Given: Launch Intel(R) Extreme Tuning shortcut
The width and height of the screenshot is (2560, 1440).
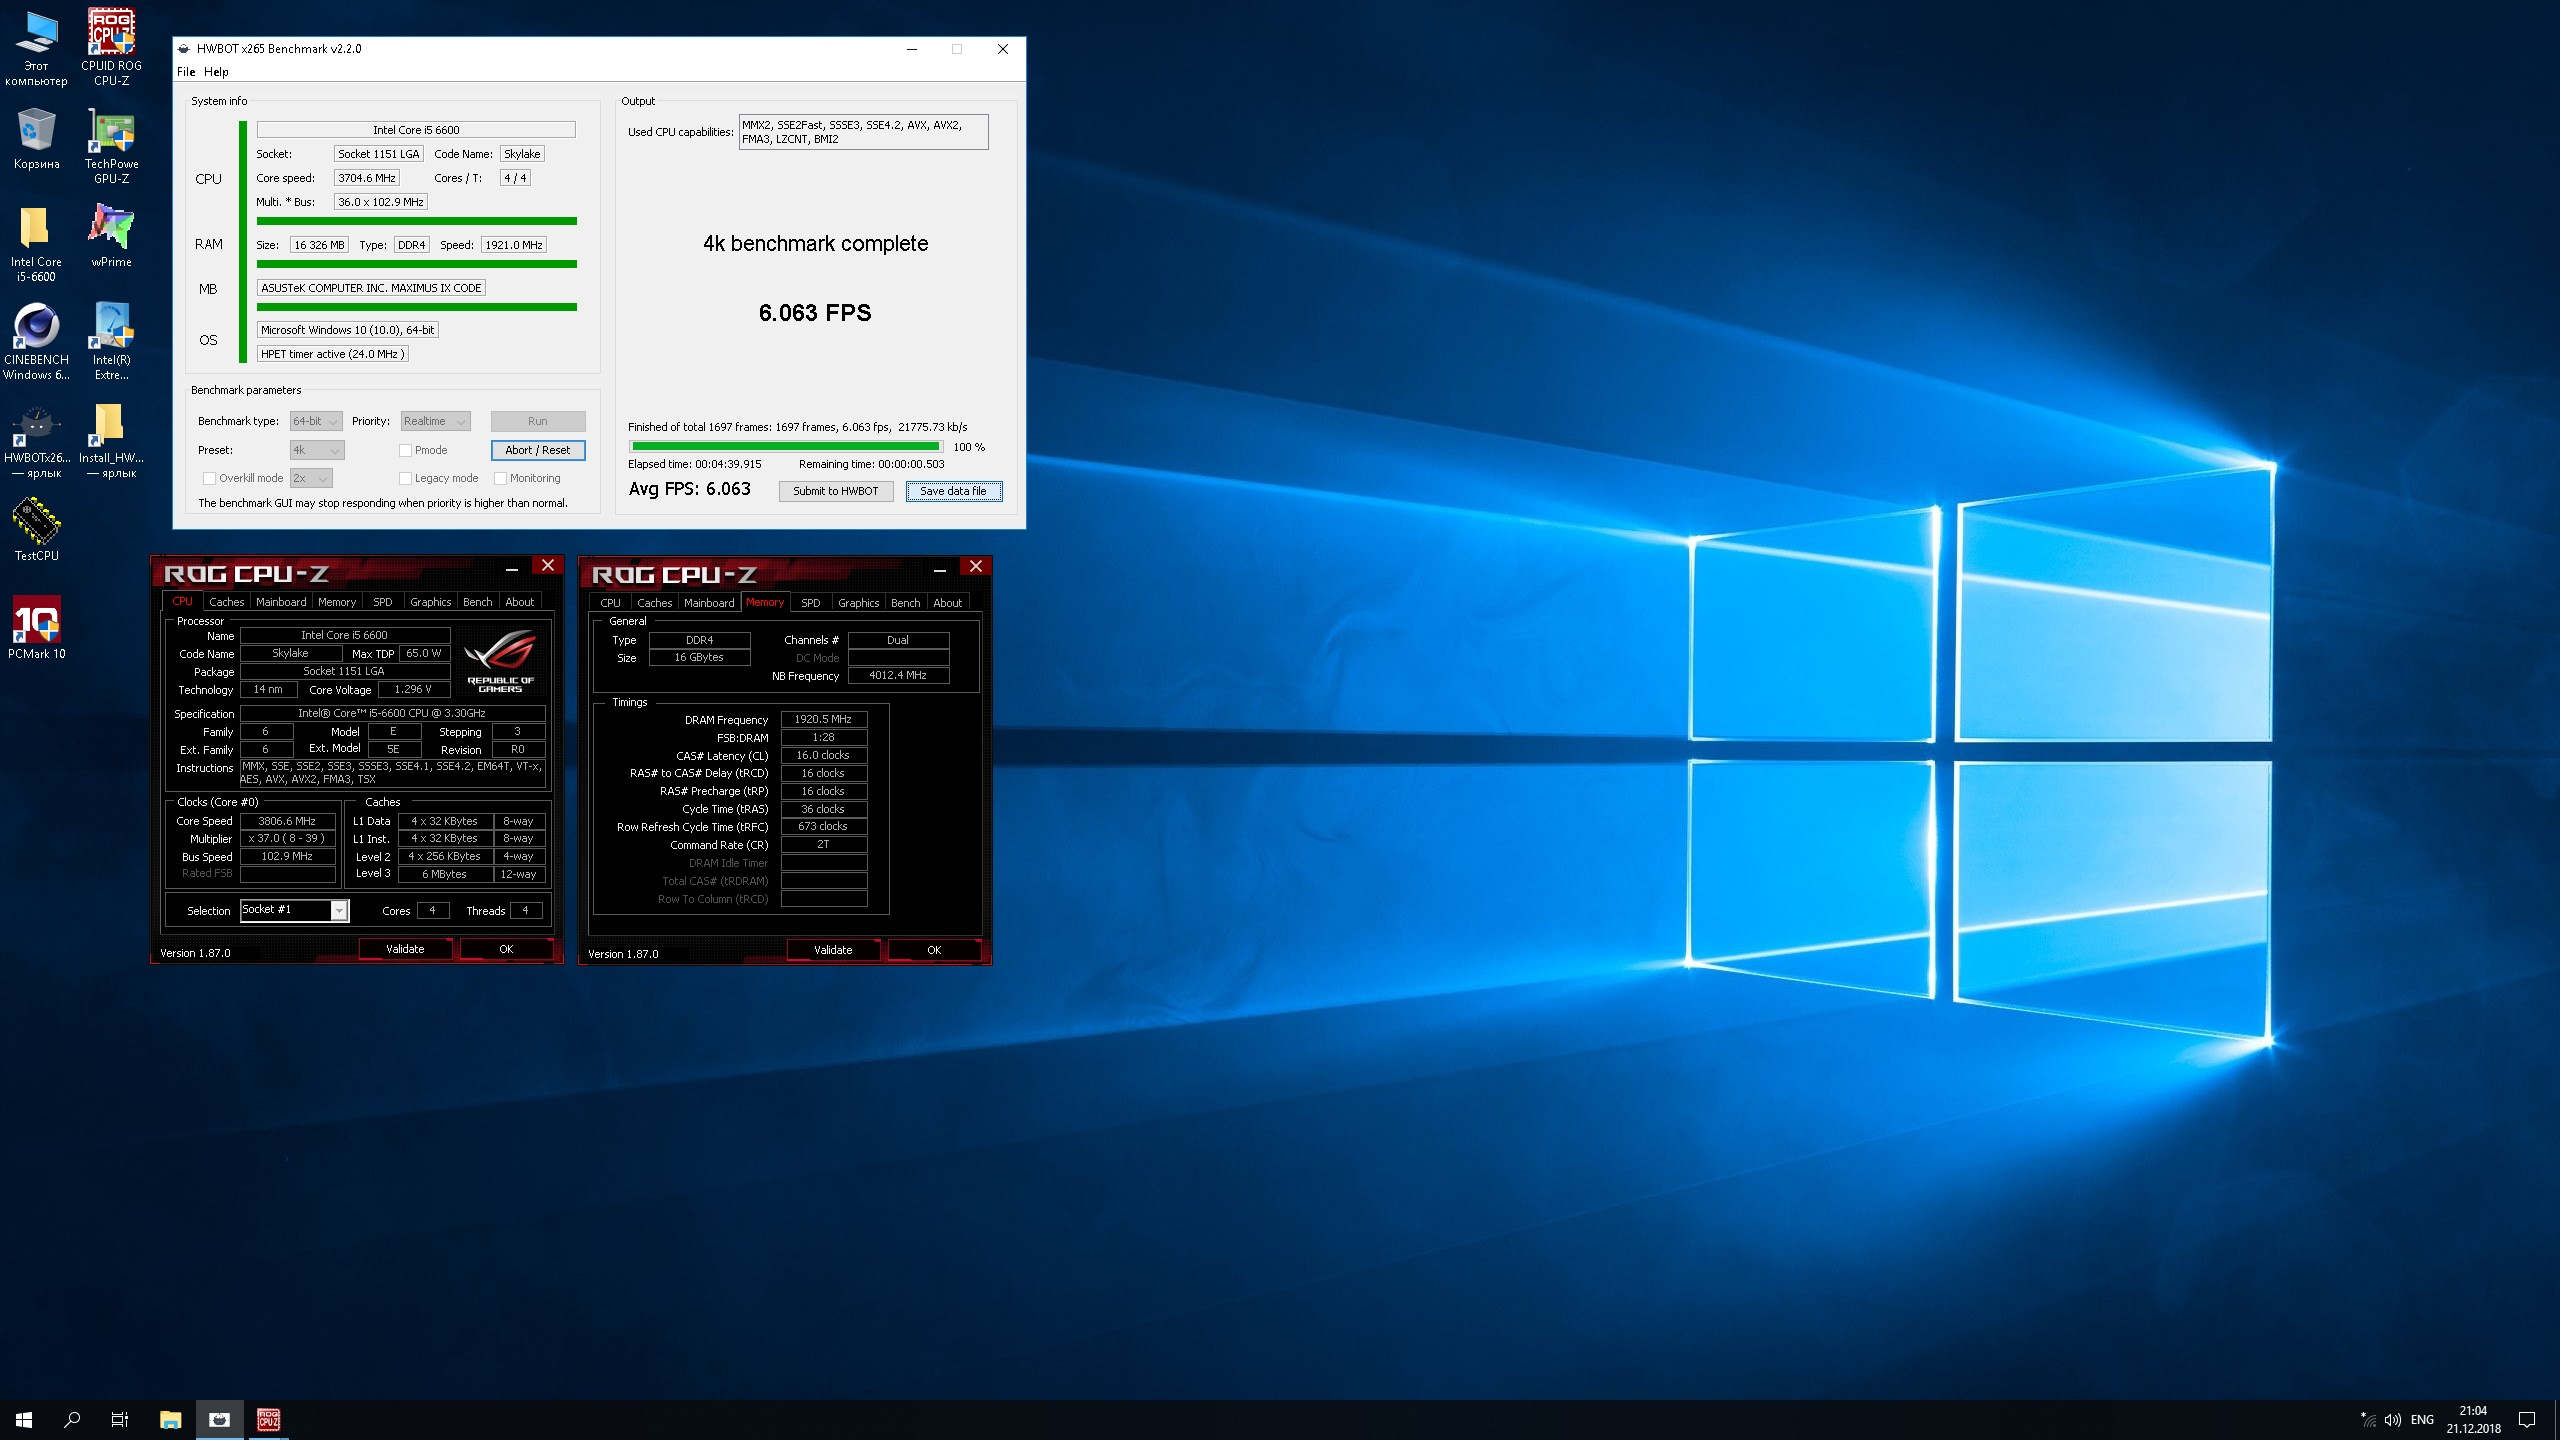Looking at the screenshot, I should point(111,342).
